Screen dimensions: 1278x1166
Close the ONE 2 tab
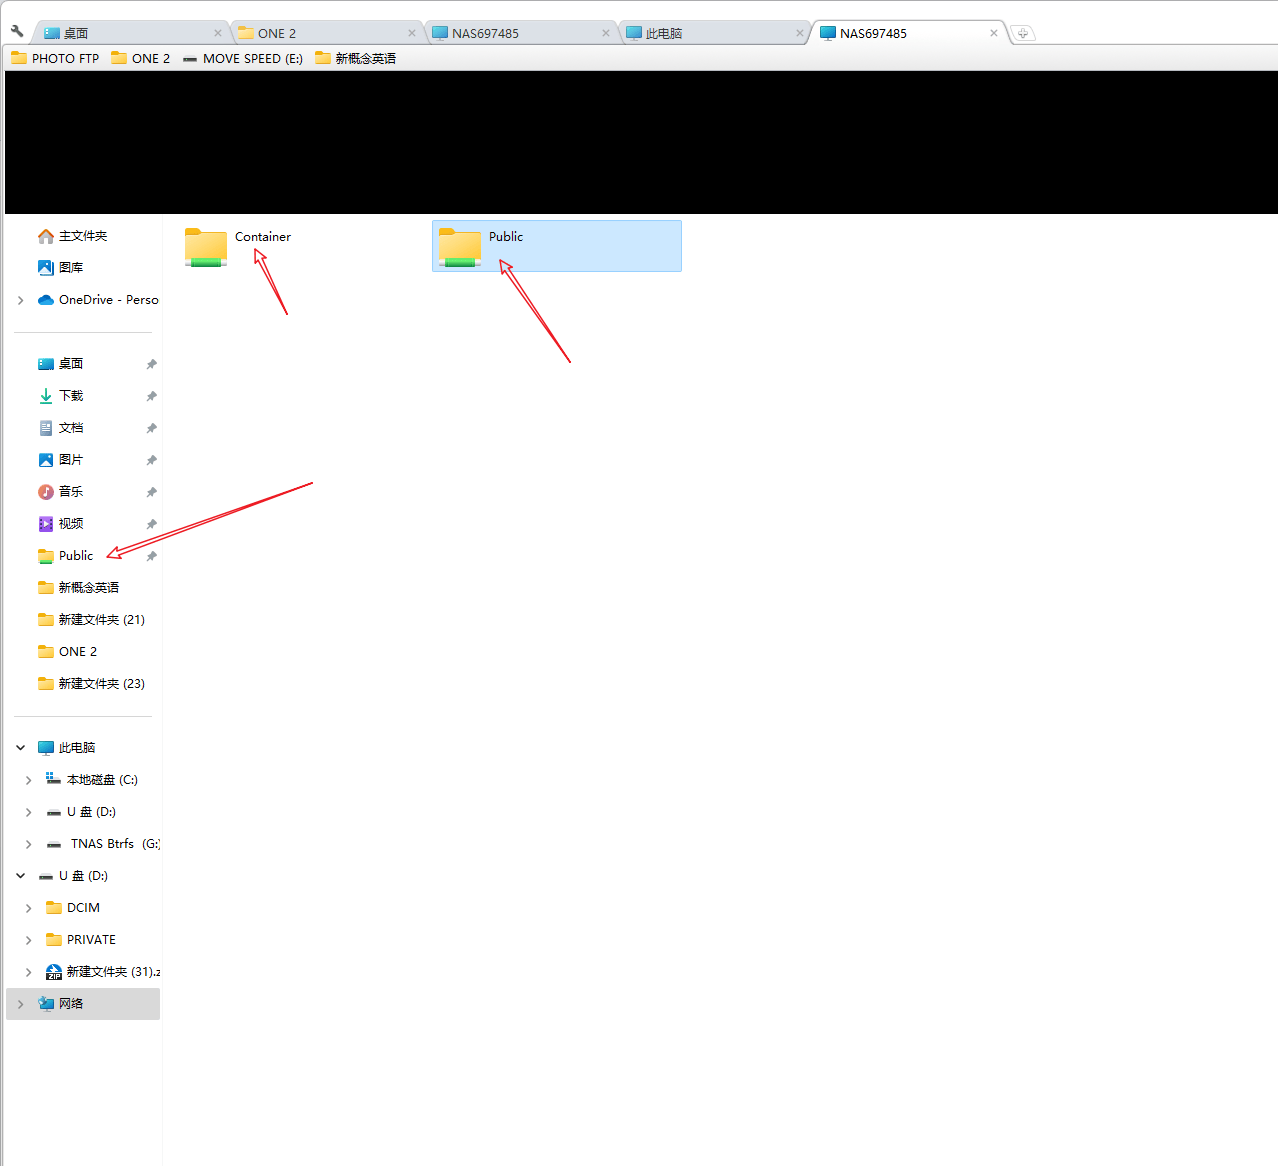click(412, 33)
